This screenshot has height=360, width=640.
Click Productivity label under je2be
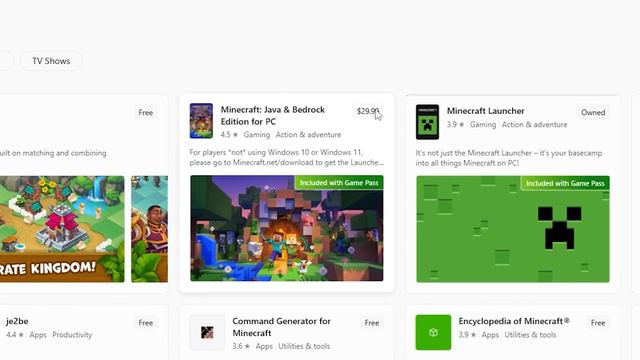[72, 335]
